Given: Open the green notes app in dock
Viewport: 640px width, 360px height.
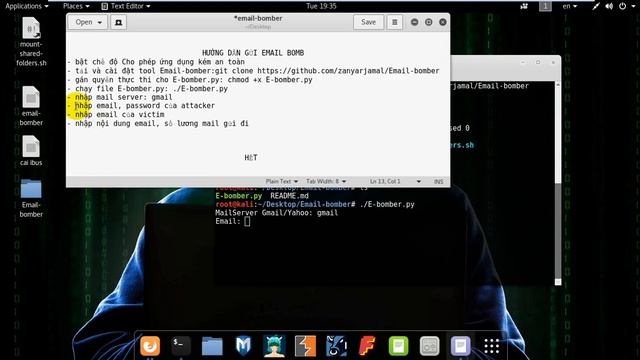Looking at the screenshot, I should [398, 346].
